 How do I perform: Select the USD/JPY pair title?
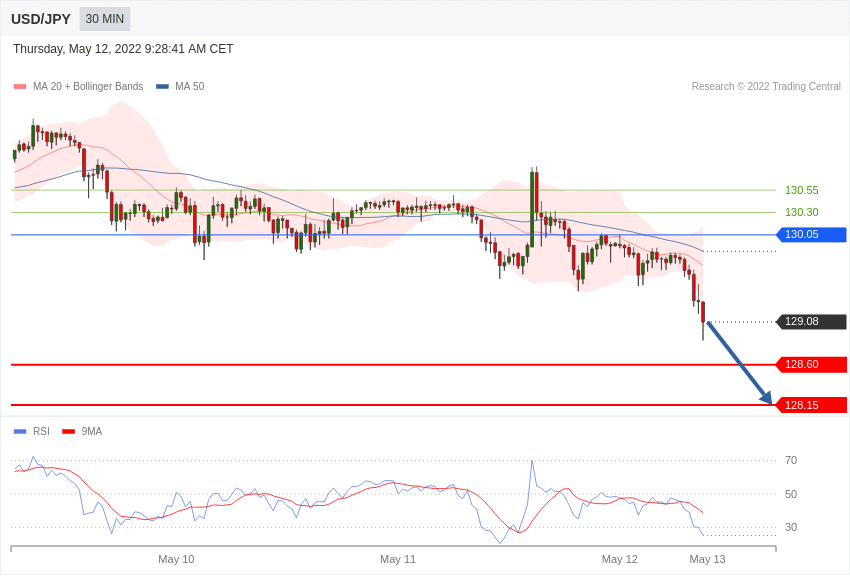[x=41, y=19]
